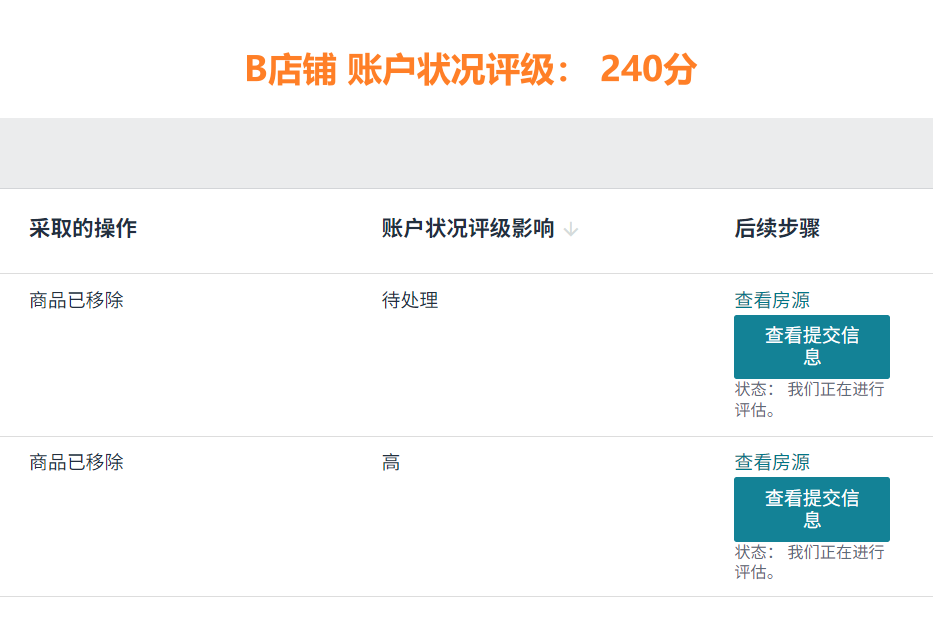
Task: Select the 后续步骤 column header
Action: click(x=777, y=228)
